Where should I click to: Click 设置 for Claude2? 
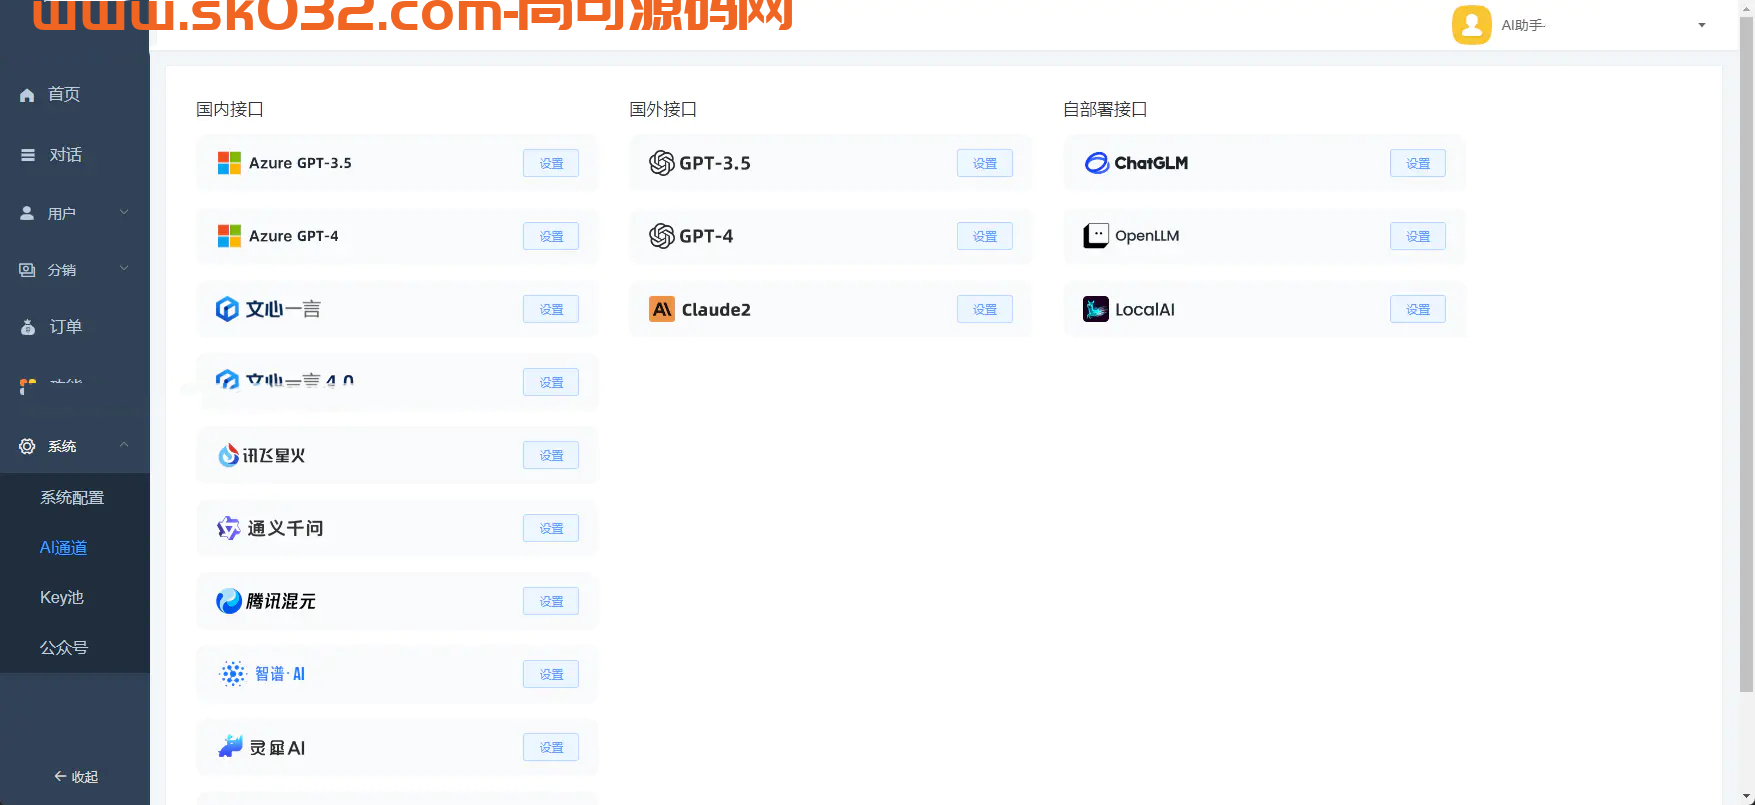pyautogui.click(x=985, y=309)
